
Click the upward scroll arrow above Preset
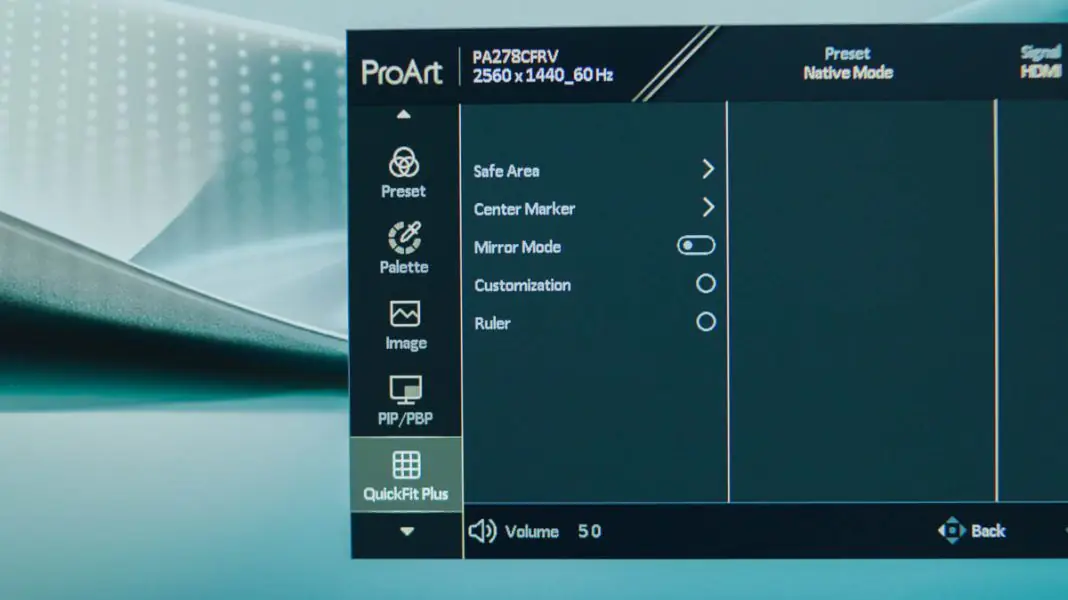pyautogui.click(x=403, y=113)
